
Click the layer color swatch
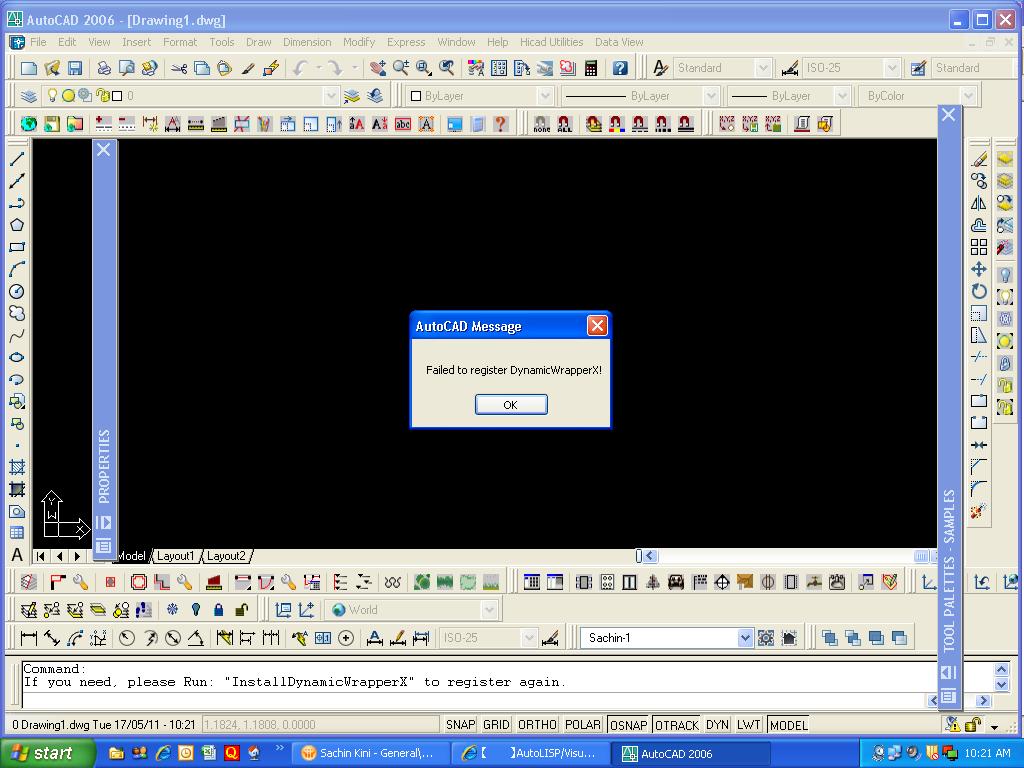coord(117,96)
